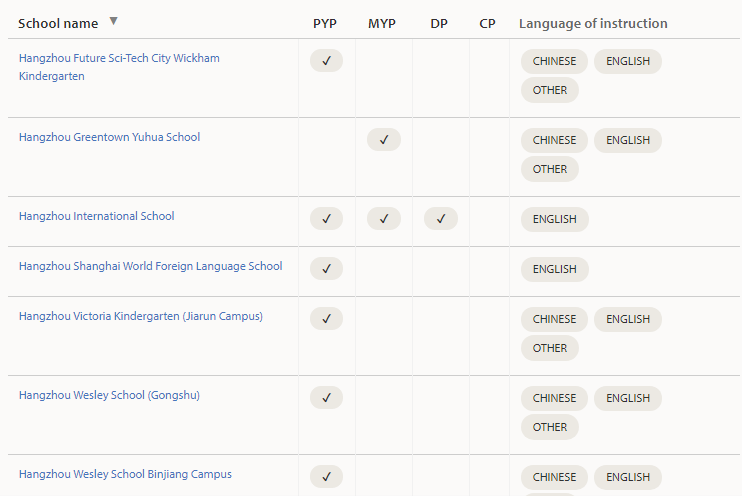Viewport: 742px width, 496px height.
Task: Click ENGLISH tag for Victoria Kindergarten
Action: pyautogui.click(x=628, y=319)
